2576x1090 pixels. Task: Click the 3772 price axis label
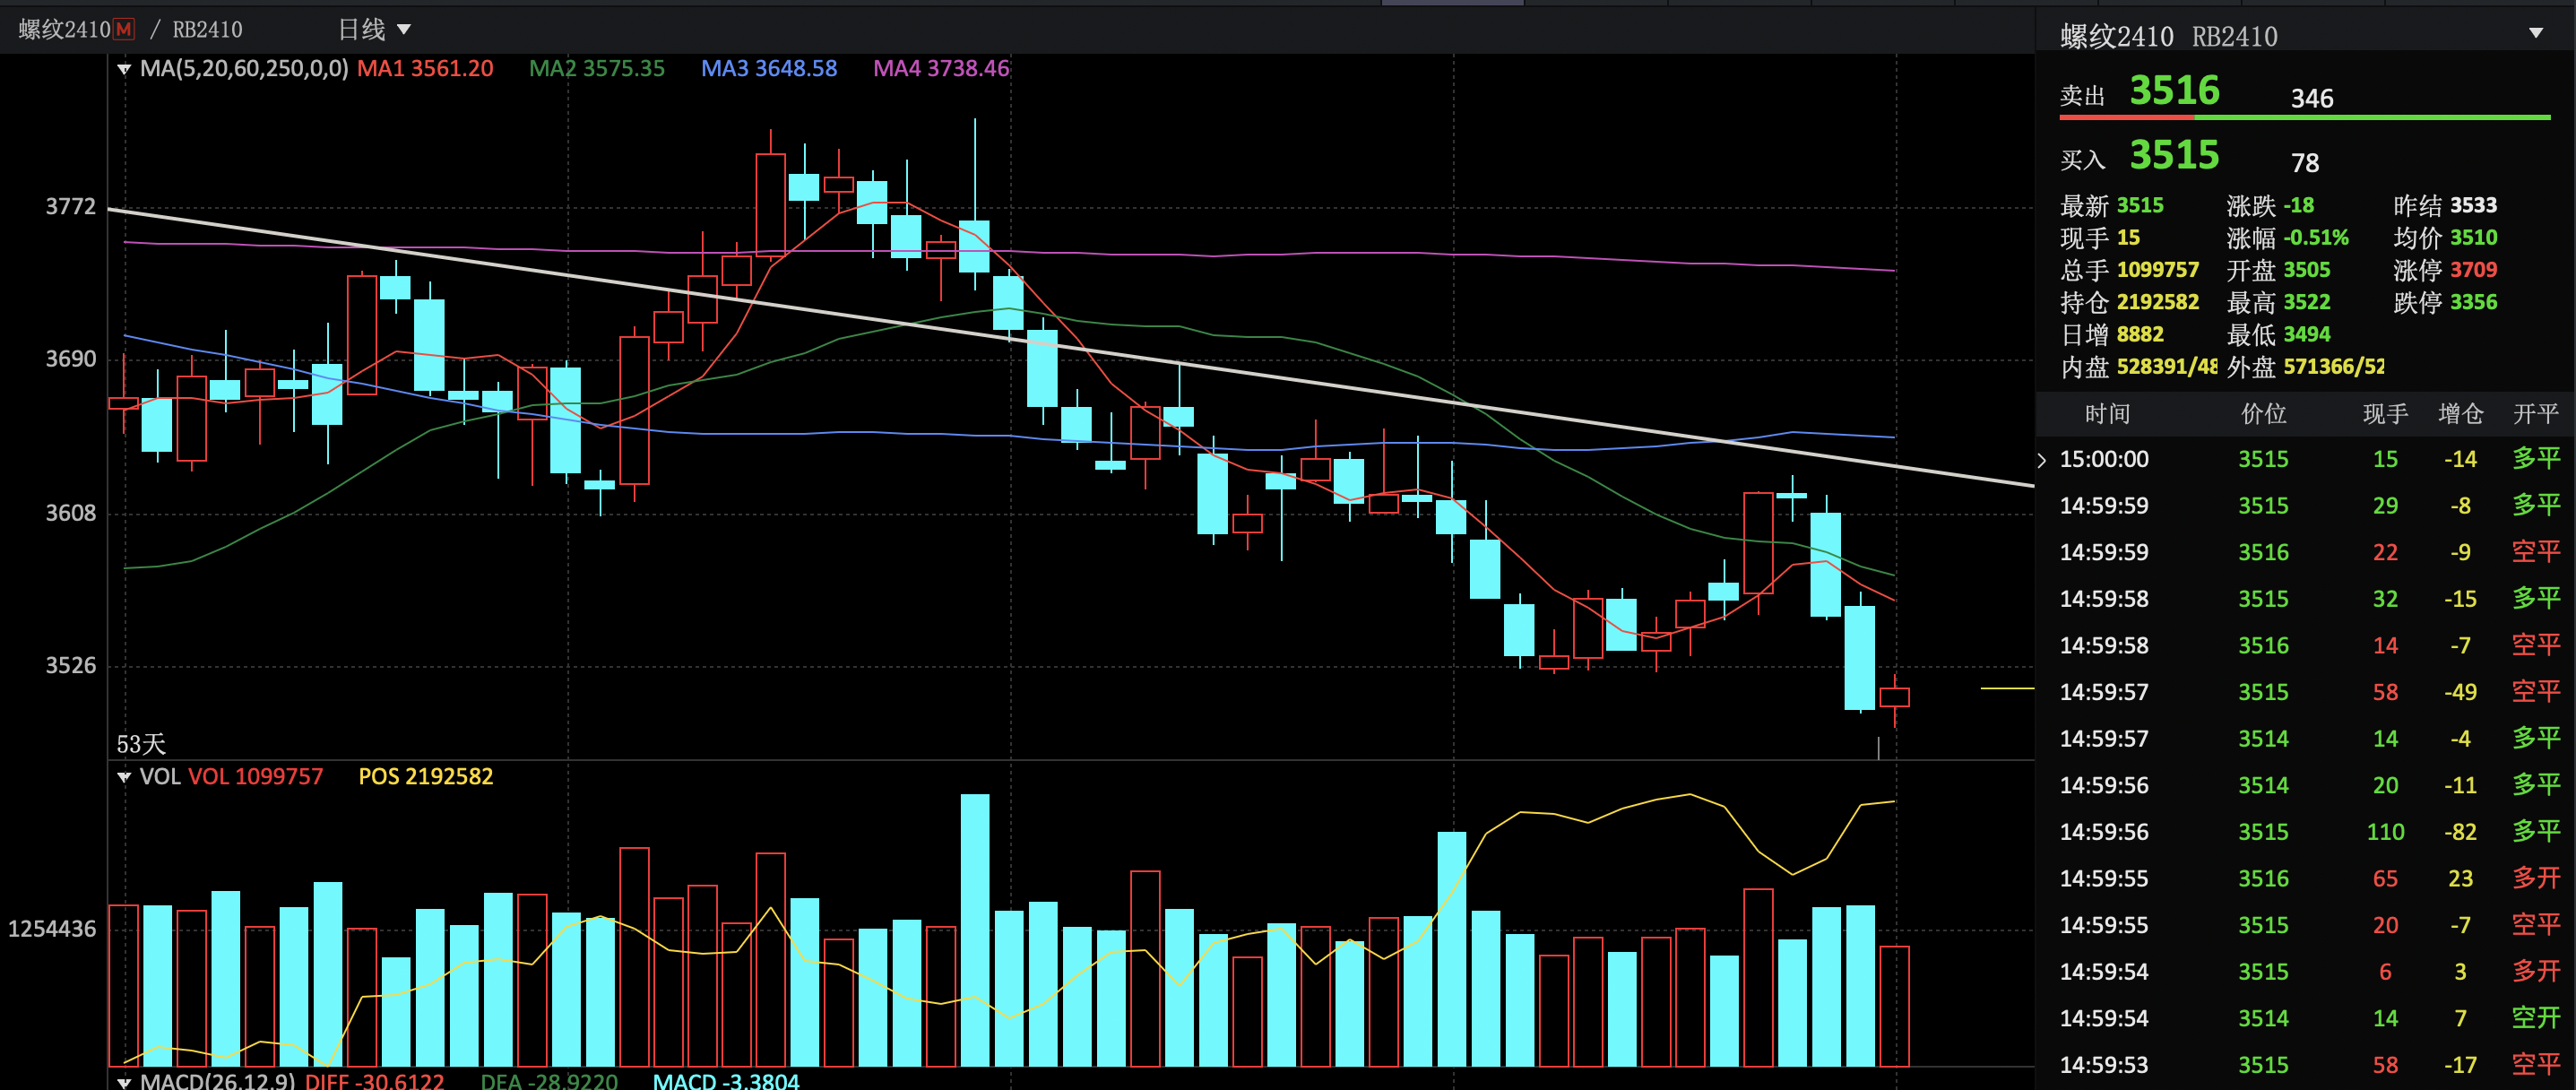click(x=71, y=207)
